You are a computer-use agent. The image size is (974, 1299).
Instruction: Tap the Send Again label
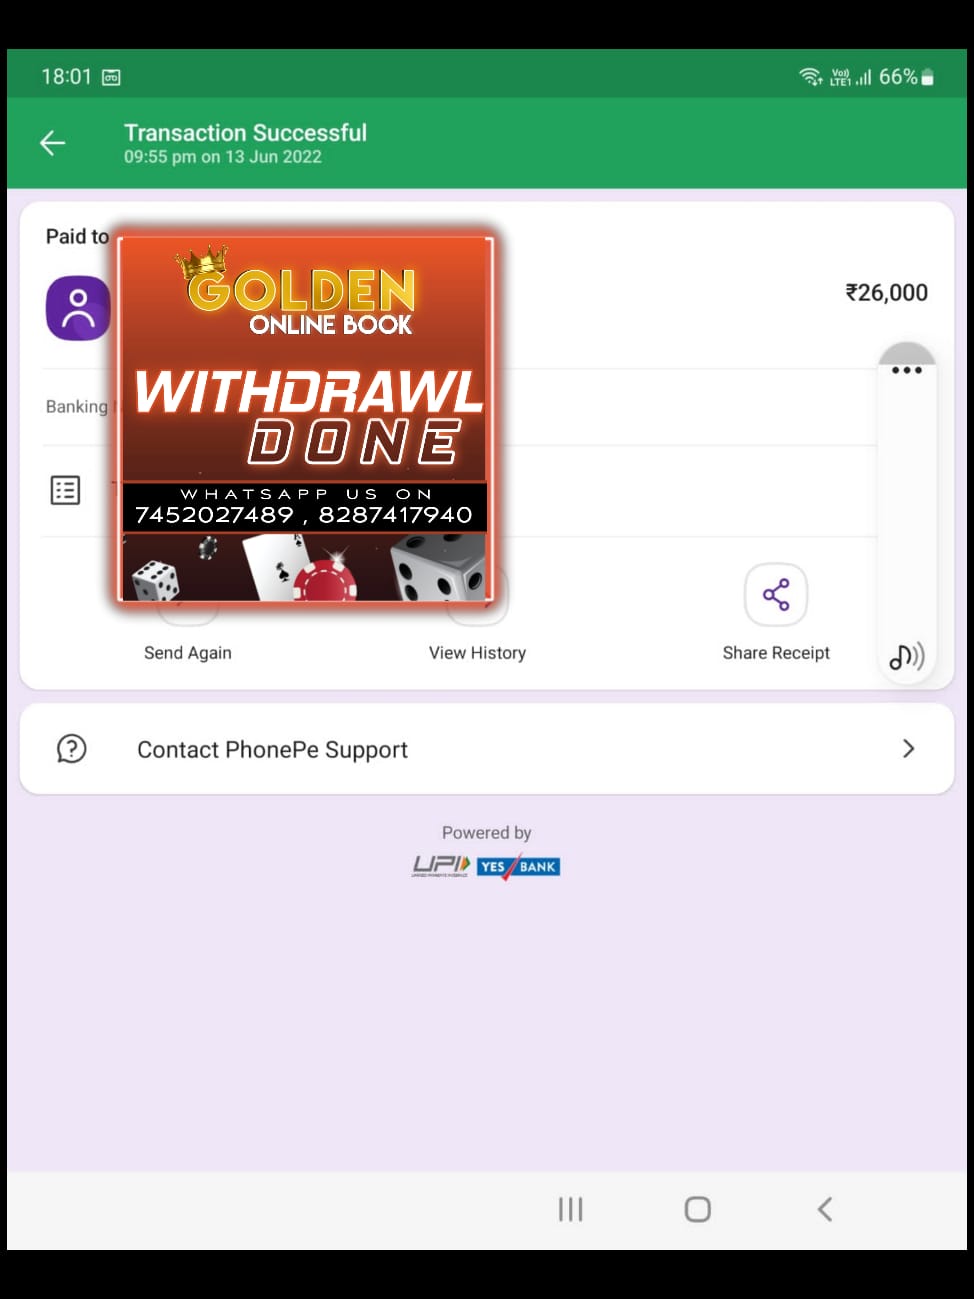coord(188,653)
